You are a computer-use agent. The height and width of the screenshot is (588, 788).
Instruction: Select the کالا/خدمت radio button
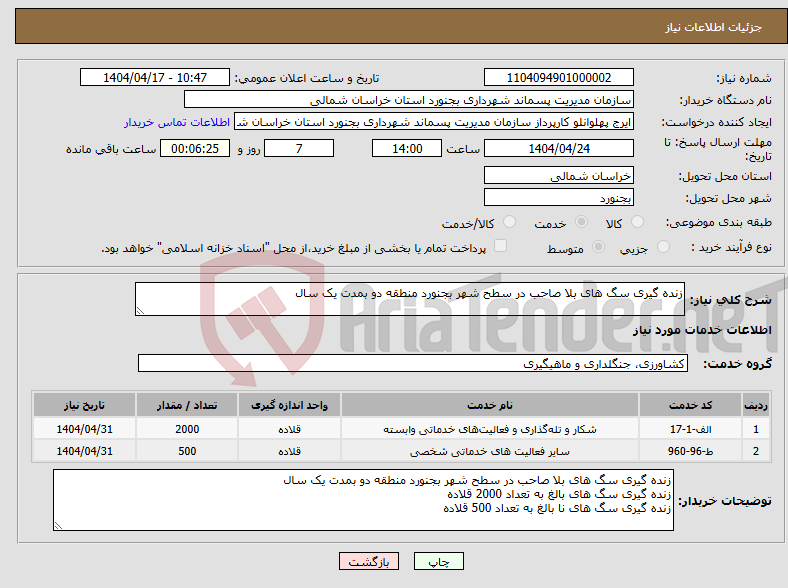click(509, 222)
